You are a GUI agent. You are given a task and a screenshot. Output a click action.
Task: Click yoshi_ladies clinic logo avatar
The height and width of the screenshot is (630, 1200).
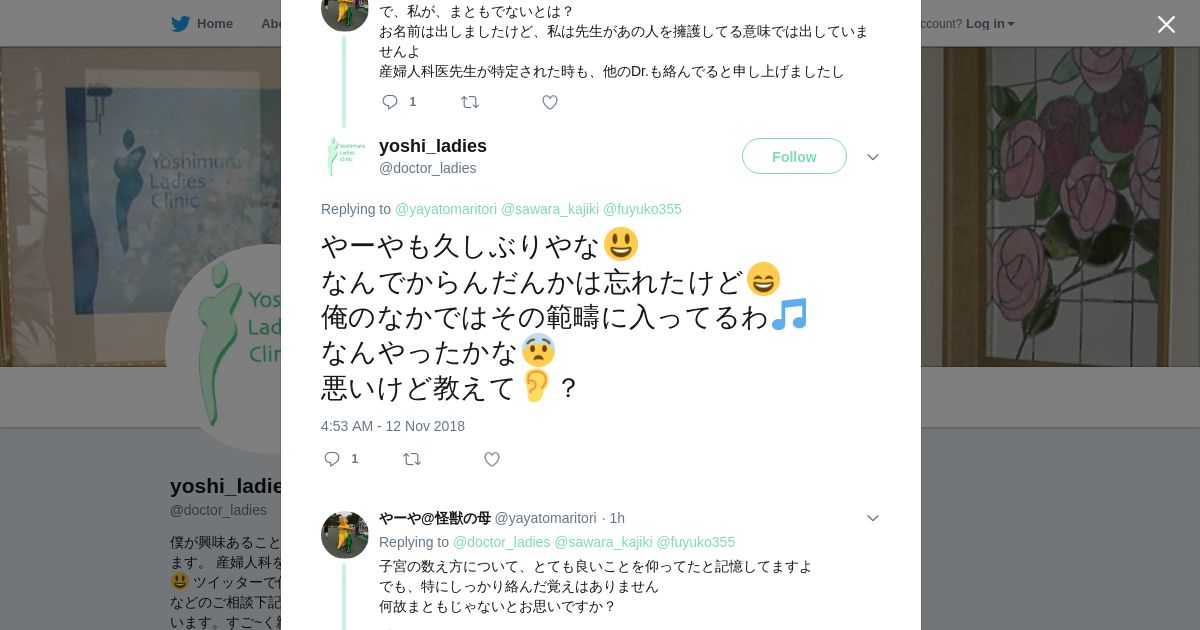(x=345, y=157)
